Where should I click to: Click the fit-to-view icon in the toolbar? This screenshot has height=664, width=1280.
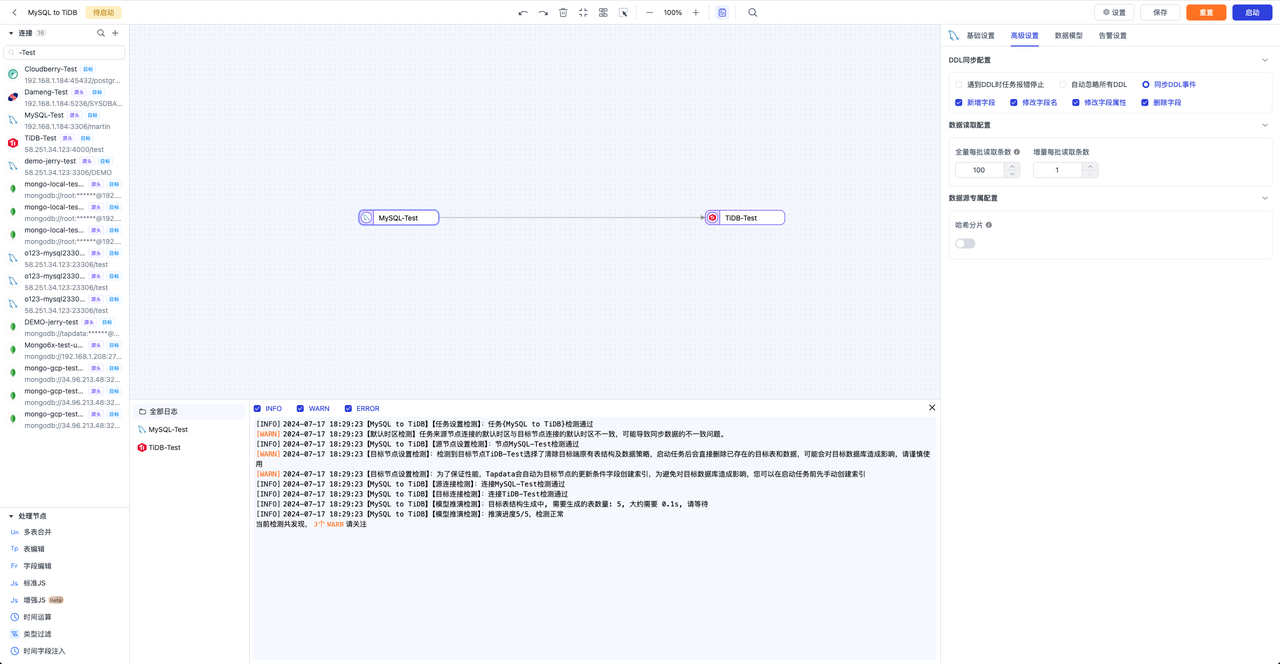coord(583,12)
